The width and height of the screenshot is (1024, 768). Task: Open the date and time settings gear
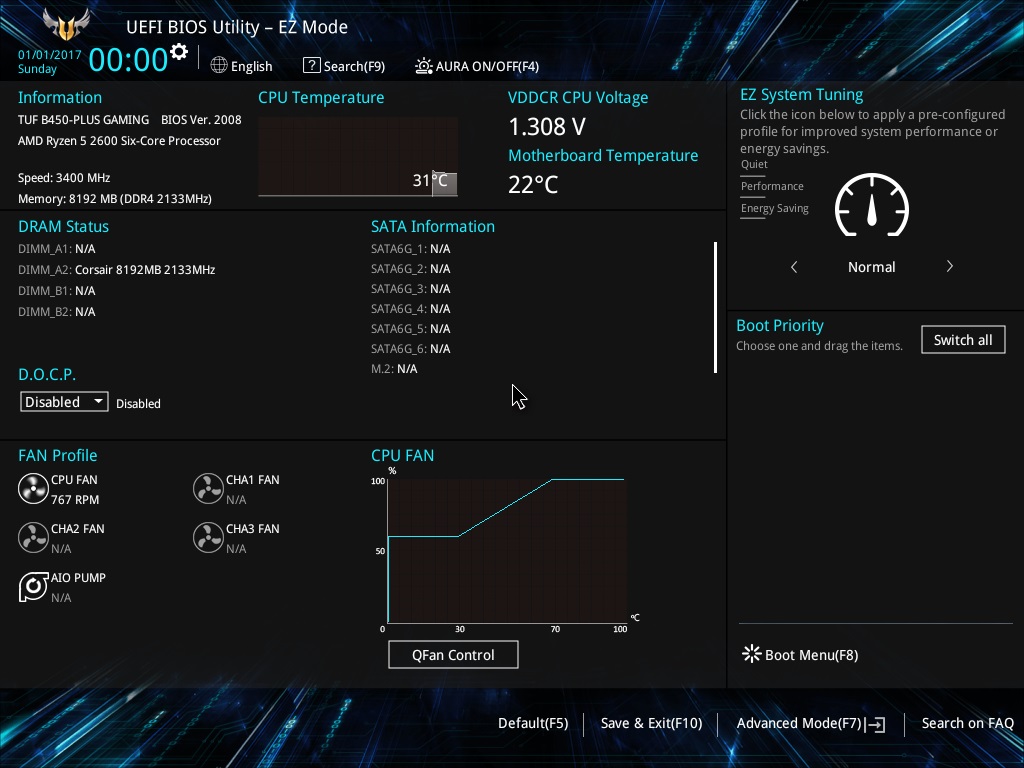179,52
